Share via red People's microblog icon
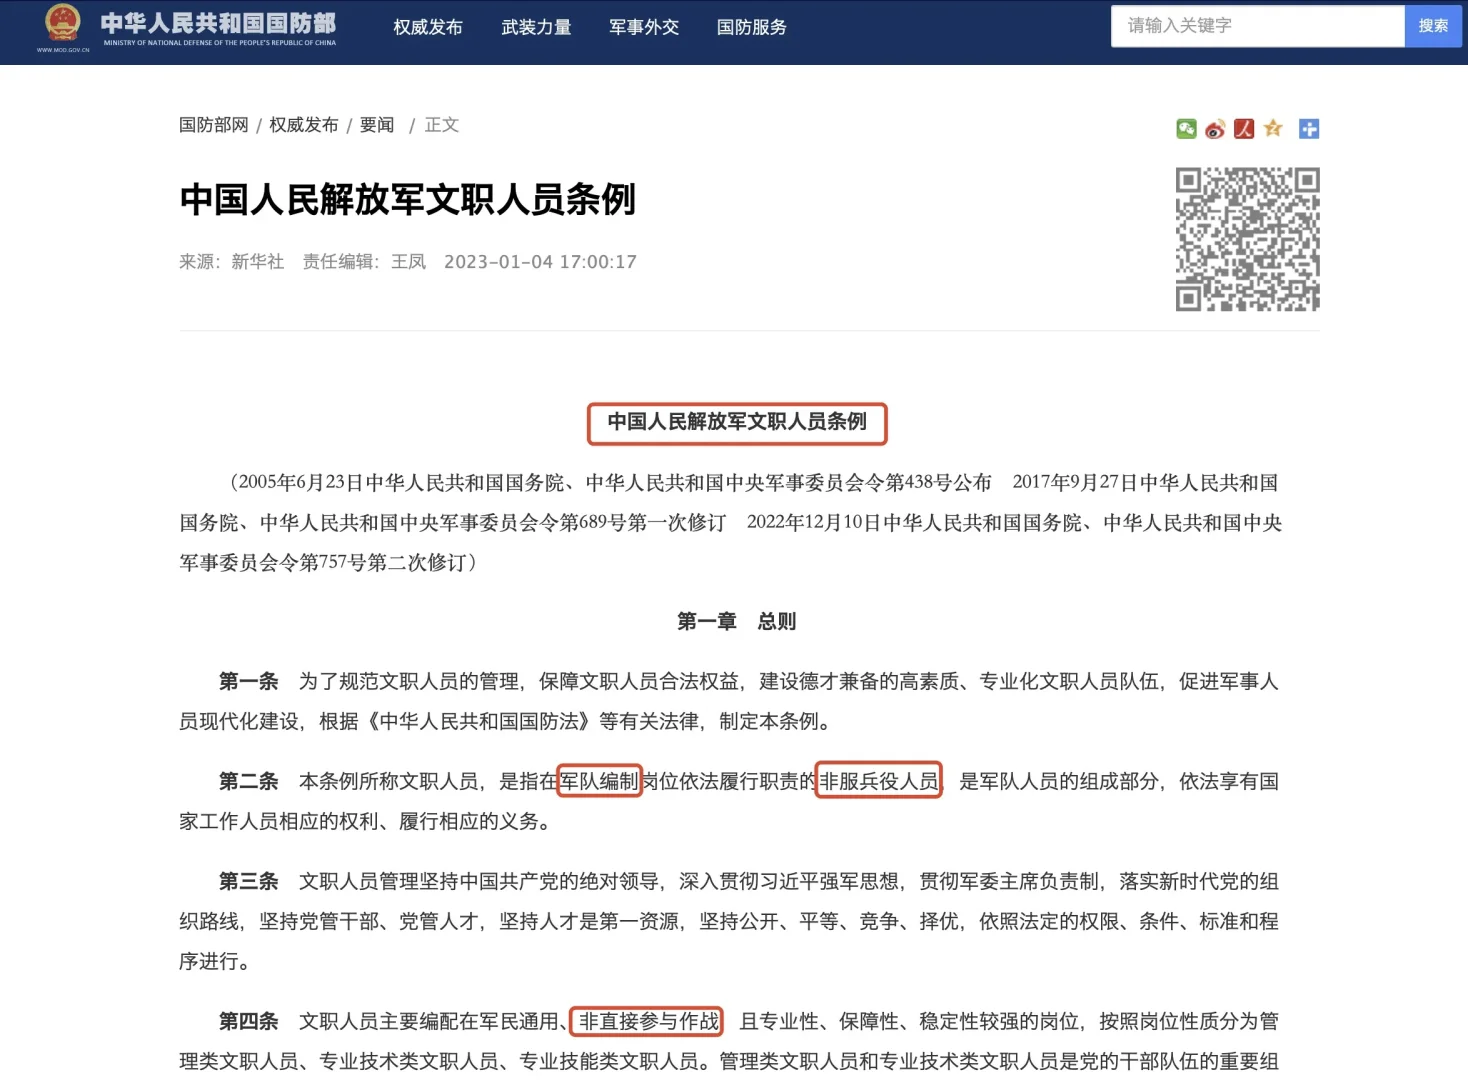This screenshot has width=1468, height=1080. click(x=1244, y=129)
